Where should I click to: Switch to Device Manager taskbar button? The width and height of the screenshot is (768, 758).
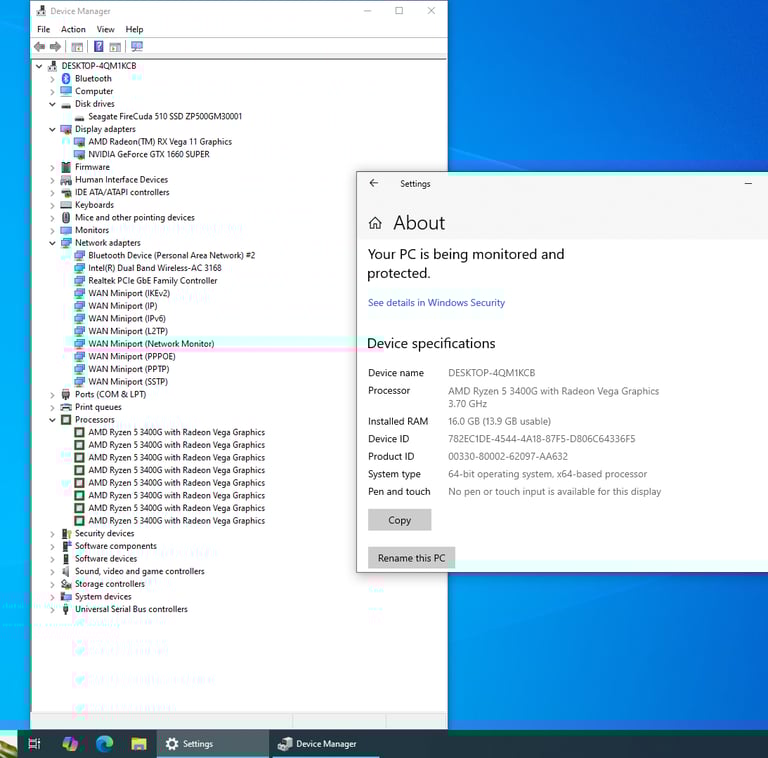coord(325,744)
